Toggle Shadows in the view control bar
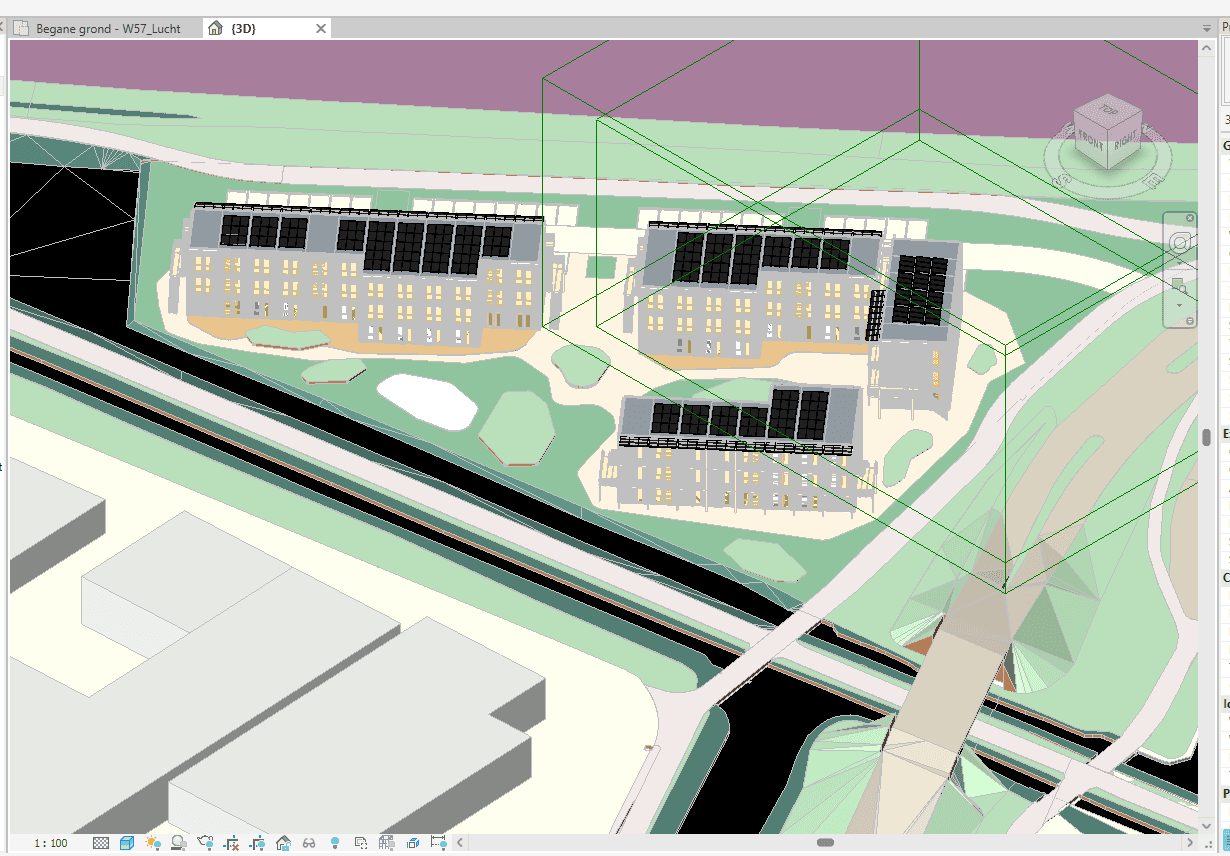 coord(179,843)
